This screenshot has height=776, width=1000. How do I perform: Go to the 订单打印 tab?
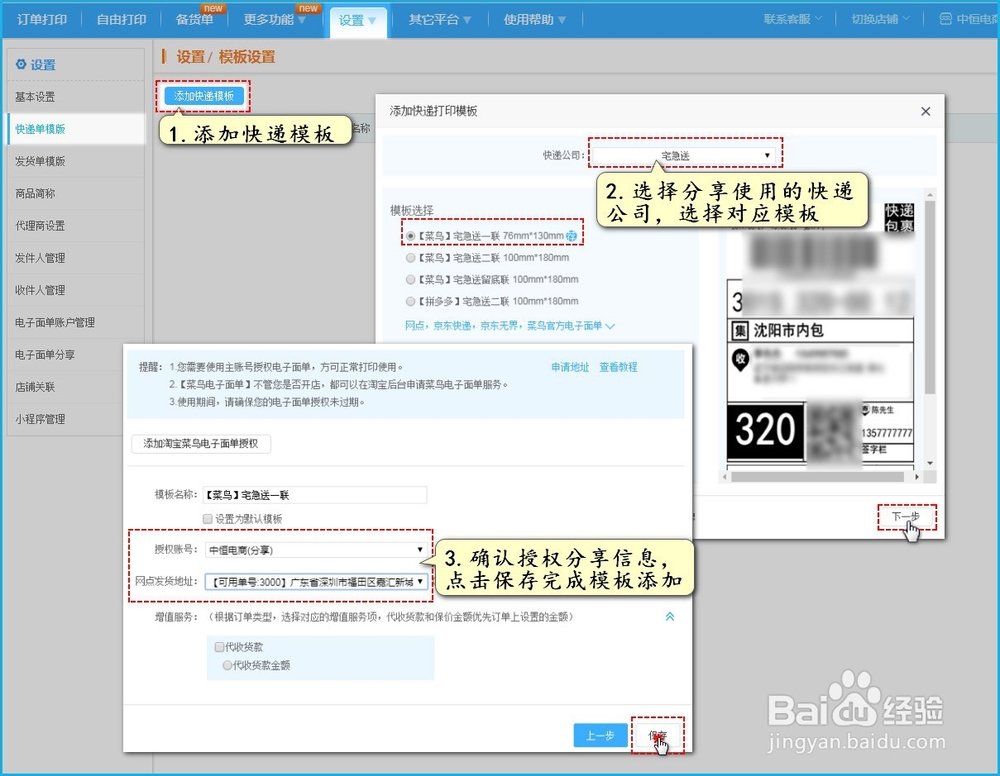[x=41, y=20]
